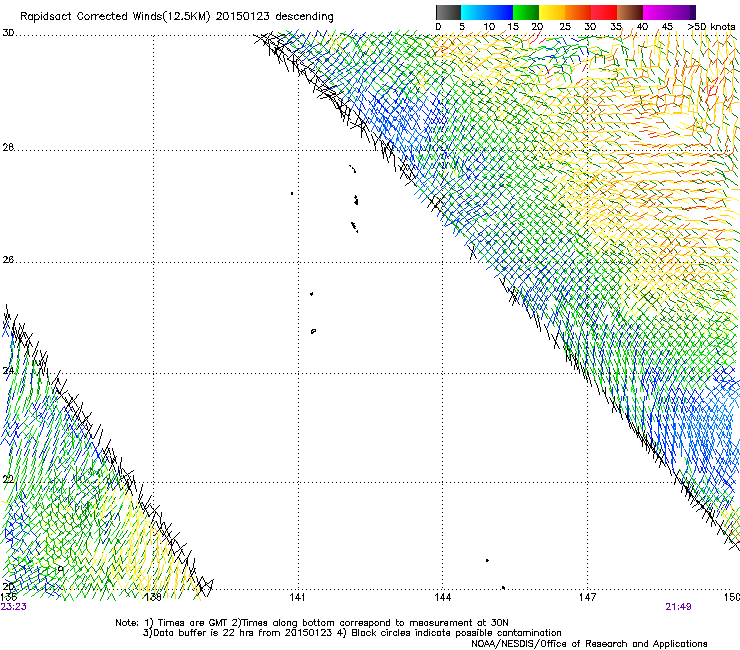Click the grey 0-5 knots legend swatch
740x650 pixels.
coord(448,12)
